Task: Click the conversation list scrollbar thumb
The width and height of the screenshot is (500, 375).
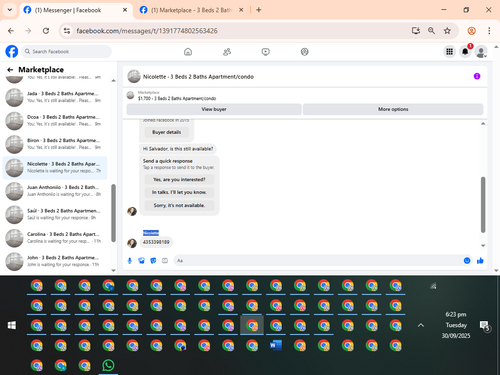Action: click(x=113, y=213)
